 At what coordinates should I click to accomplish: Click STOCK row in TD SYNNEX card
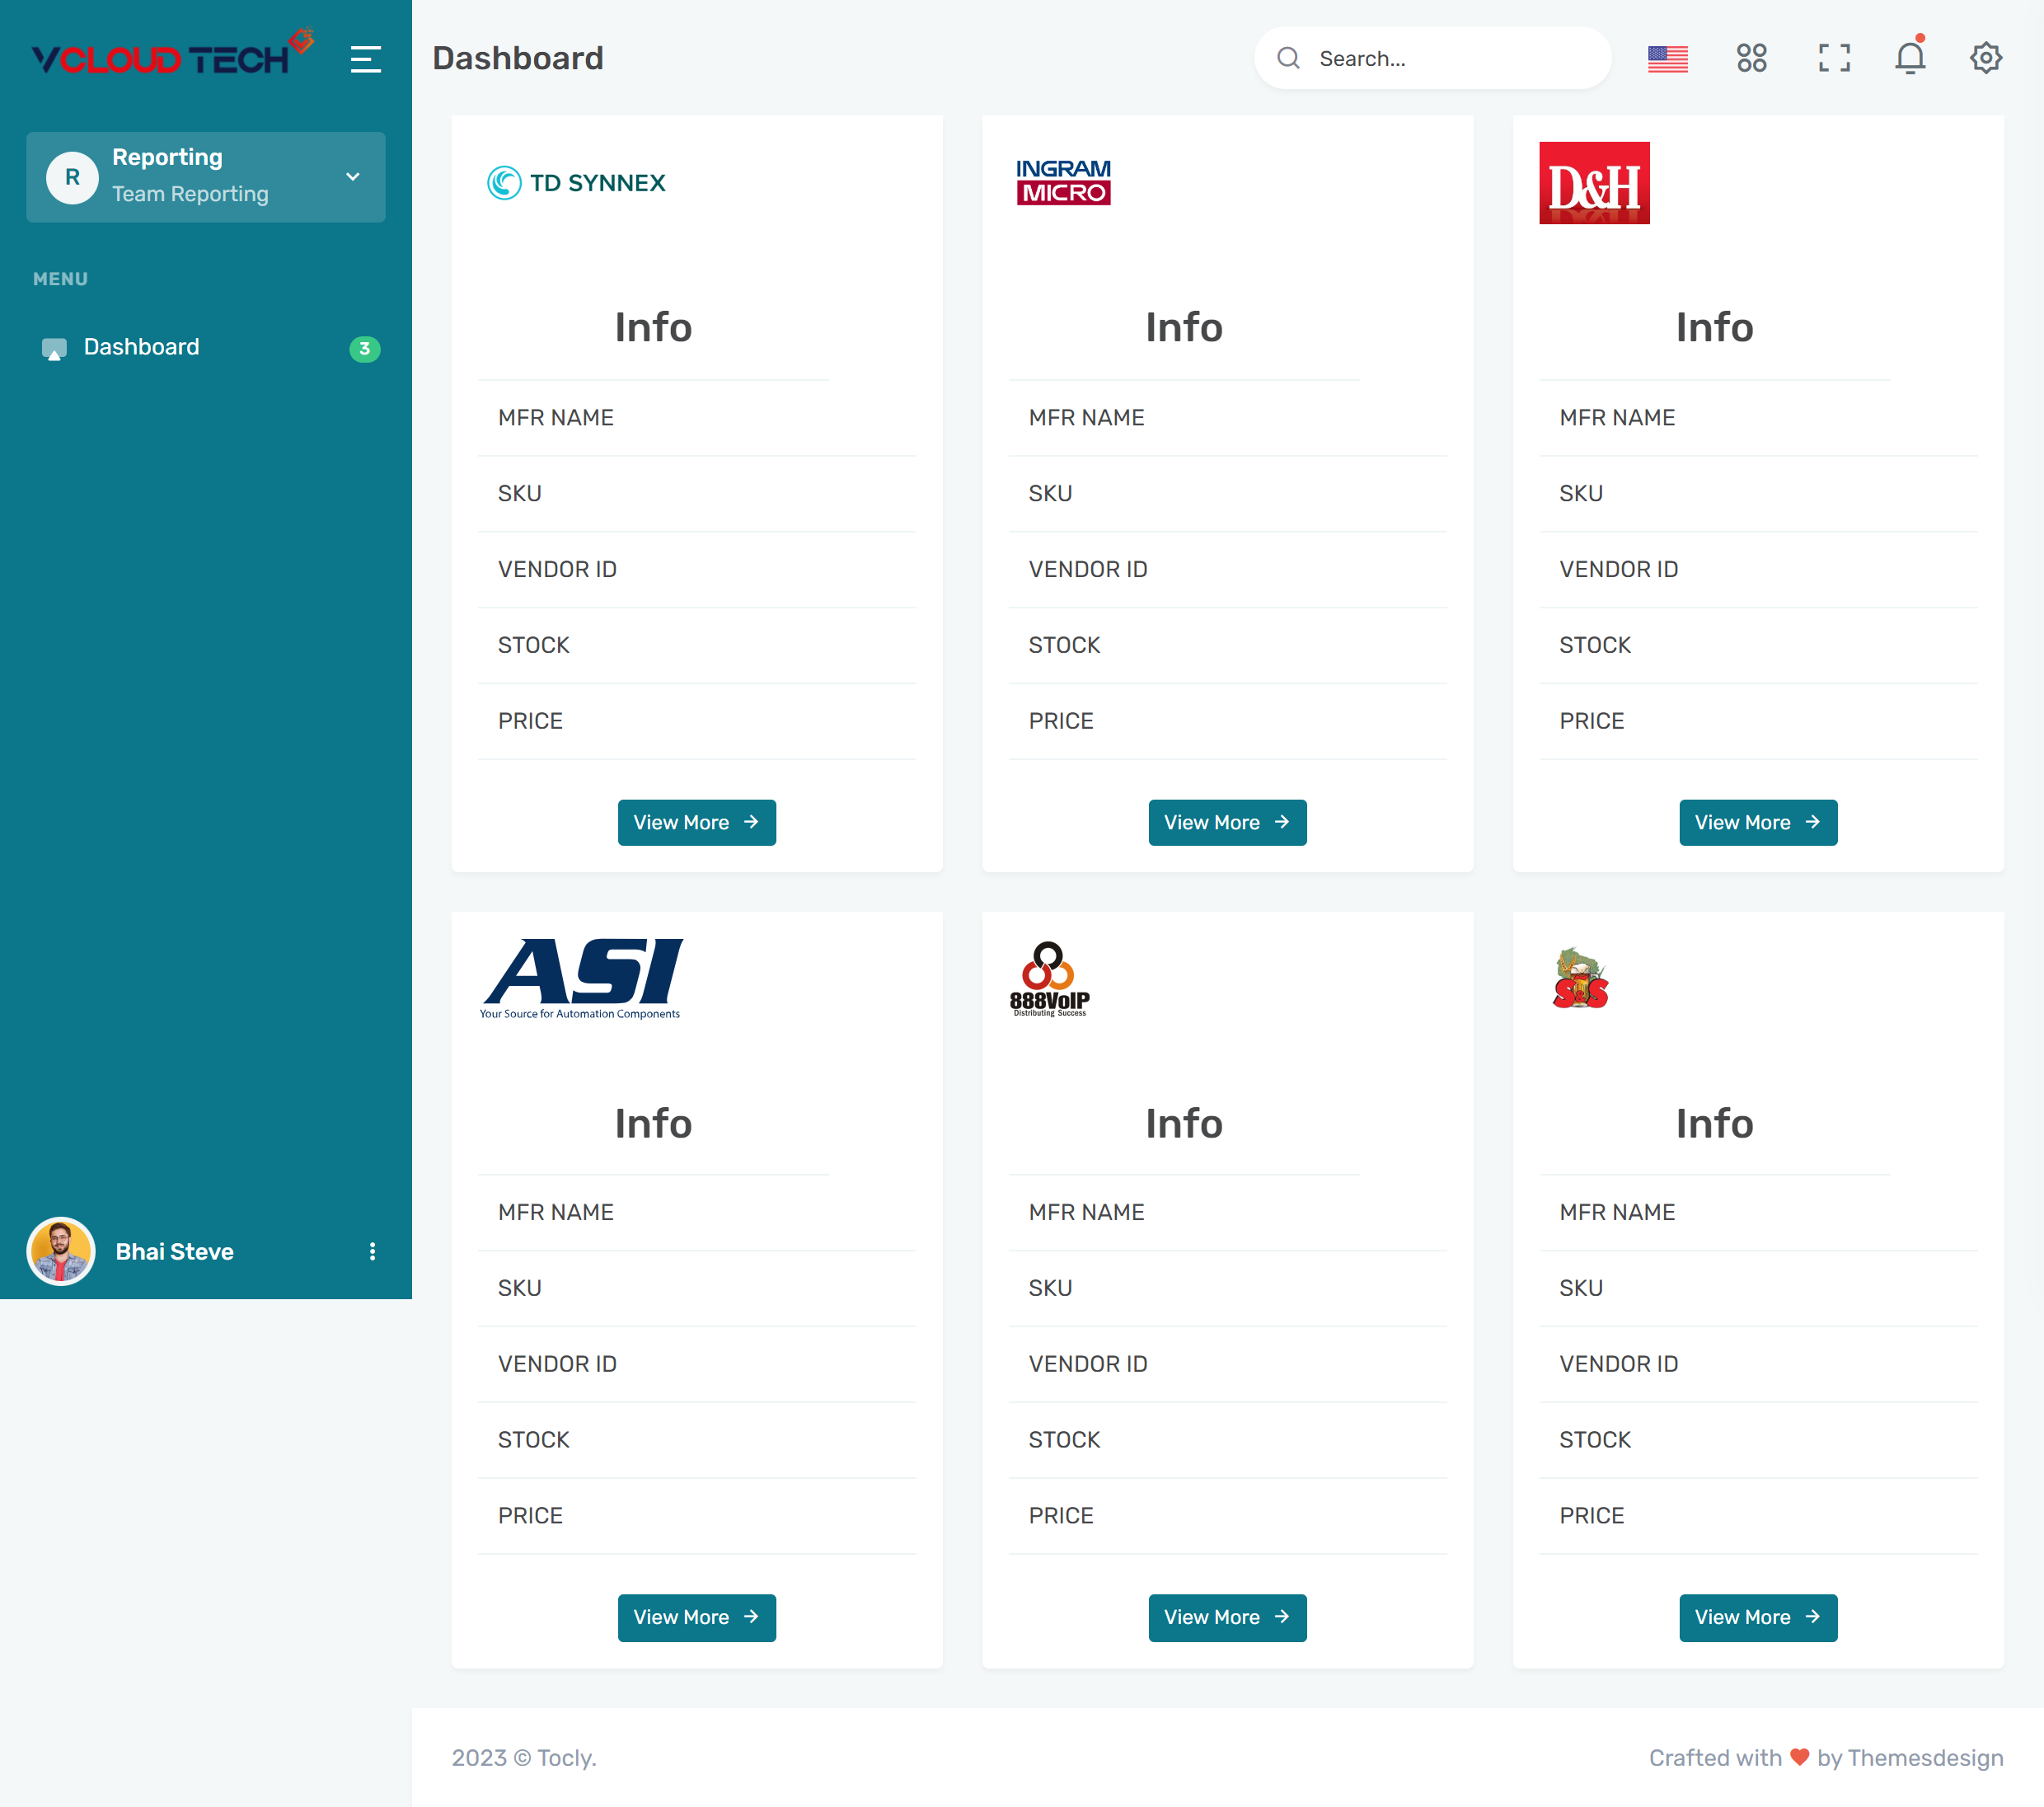(x=697, y=646)
